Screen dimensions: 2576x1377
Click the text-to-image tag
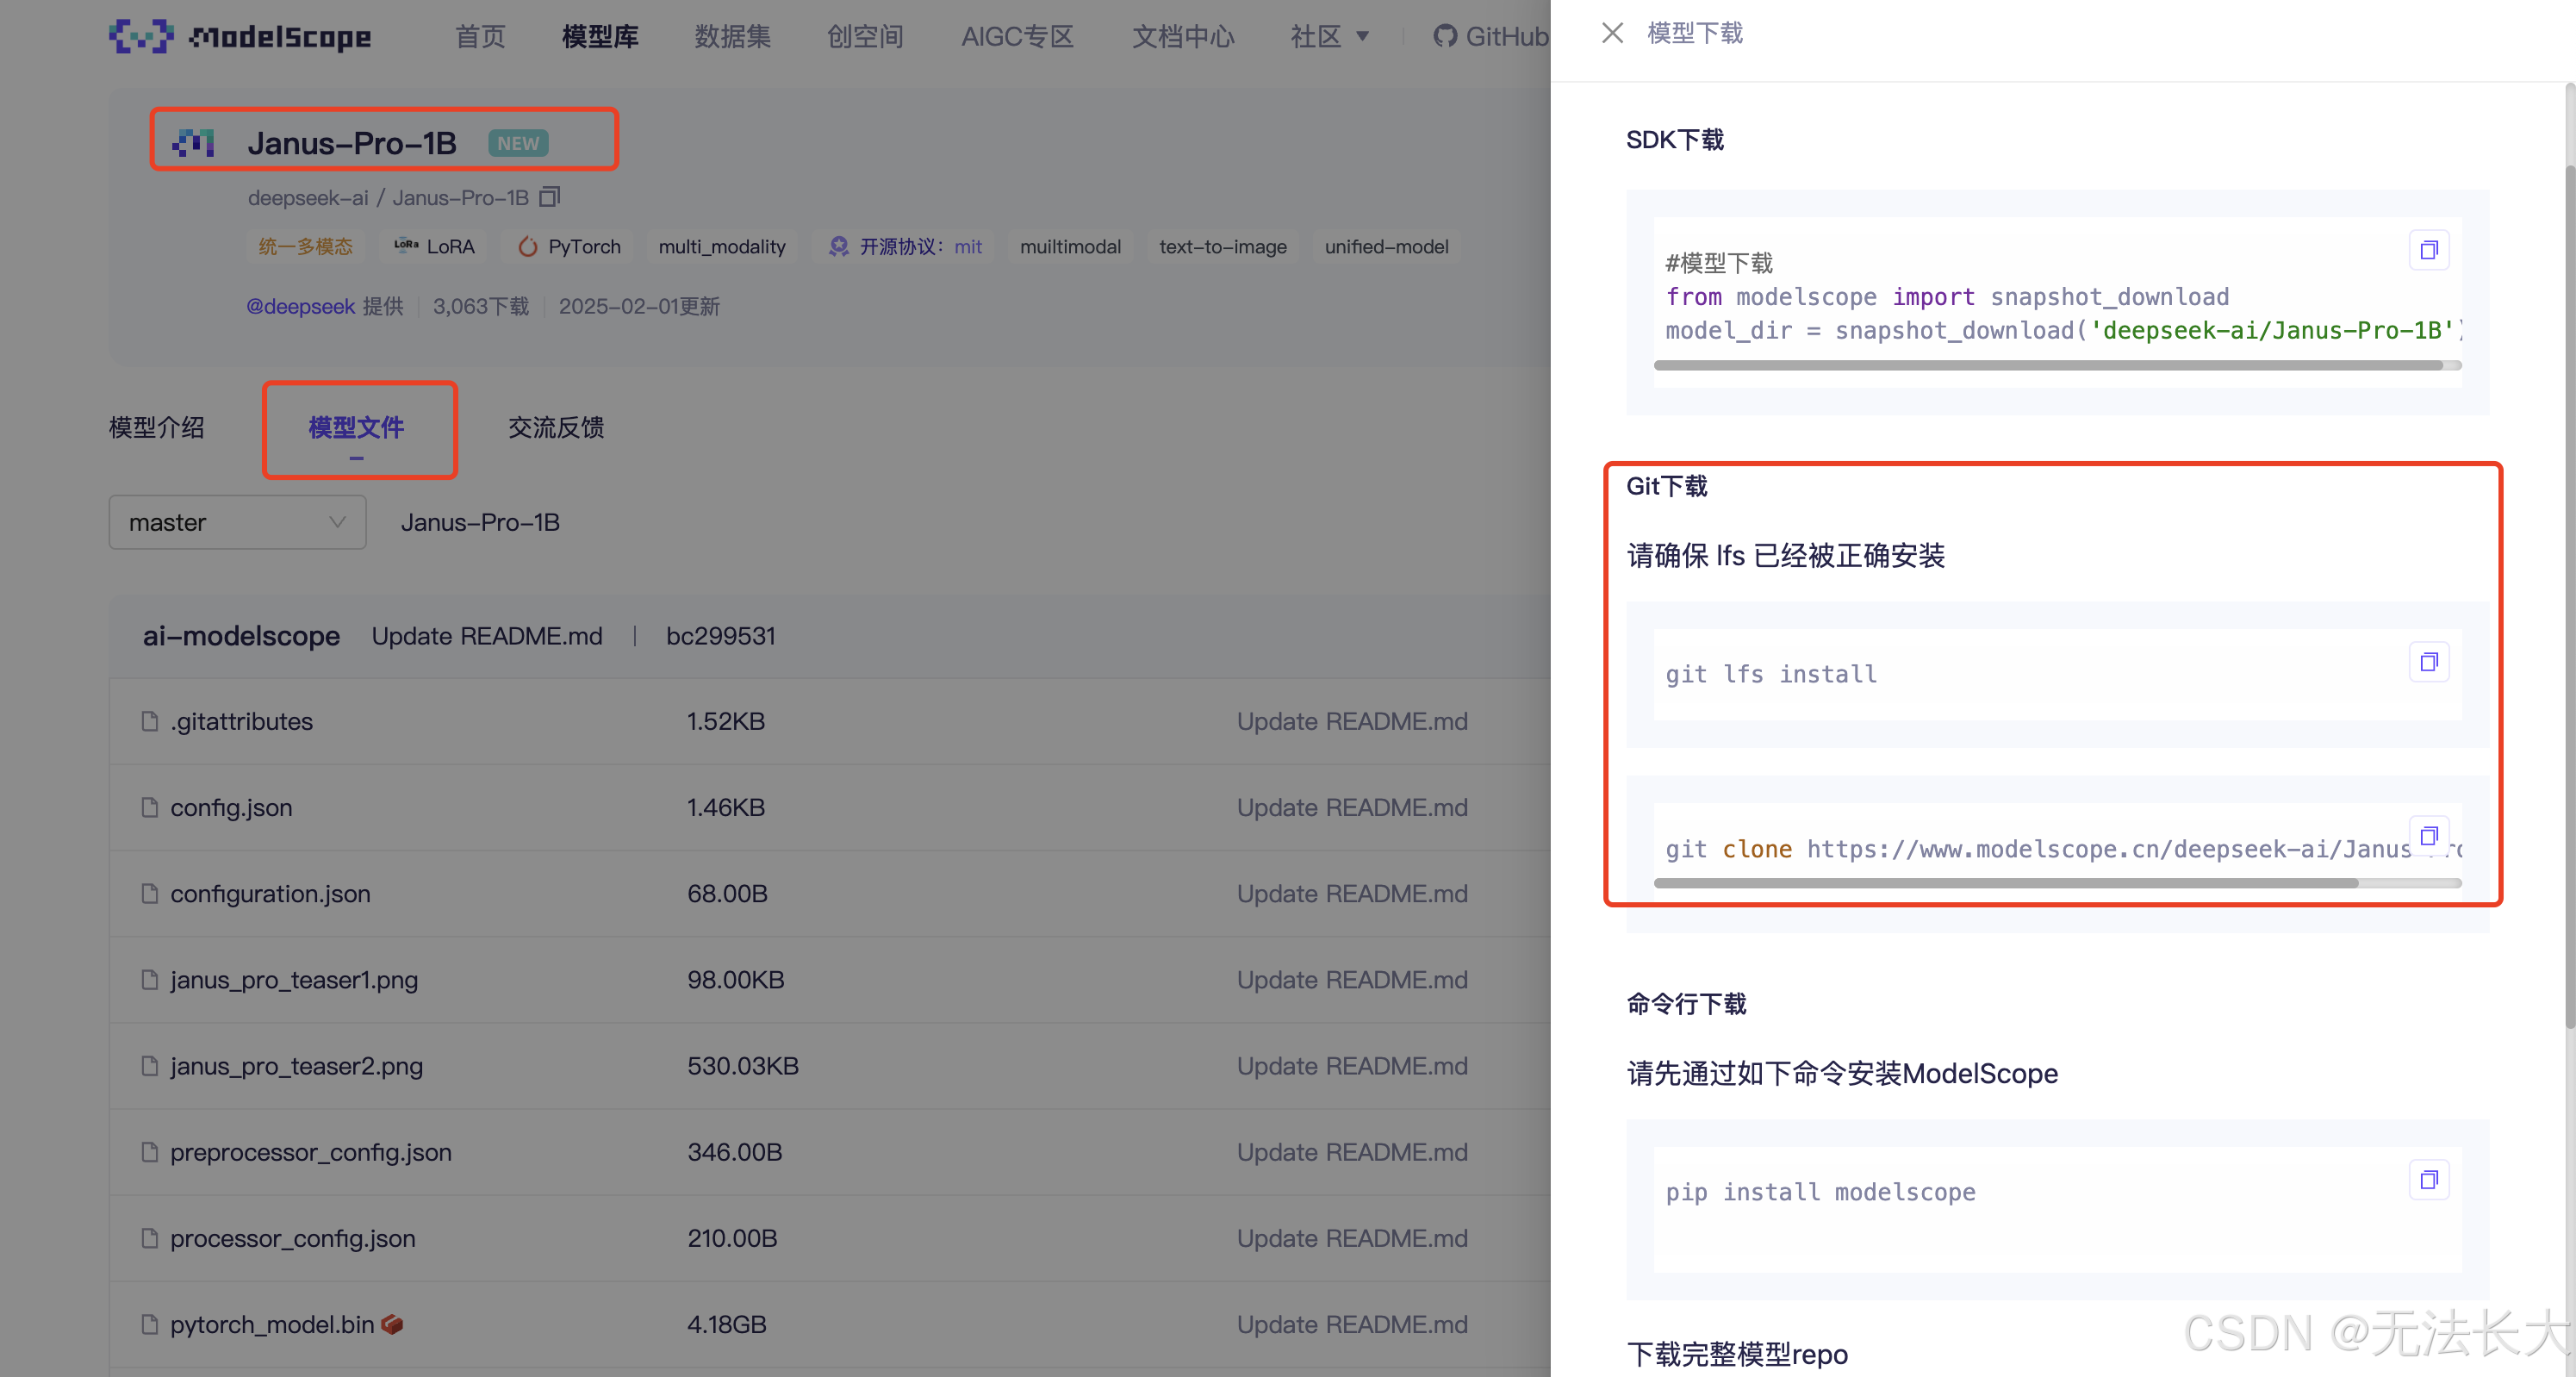(x=1222, y=247)
